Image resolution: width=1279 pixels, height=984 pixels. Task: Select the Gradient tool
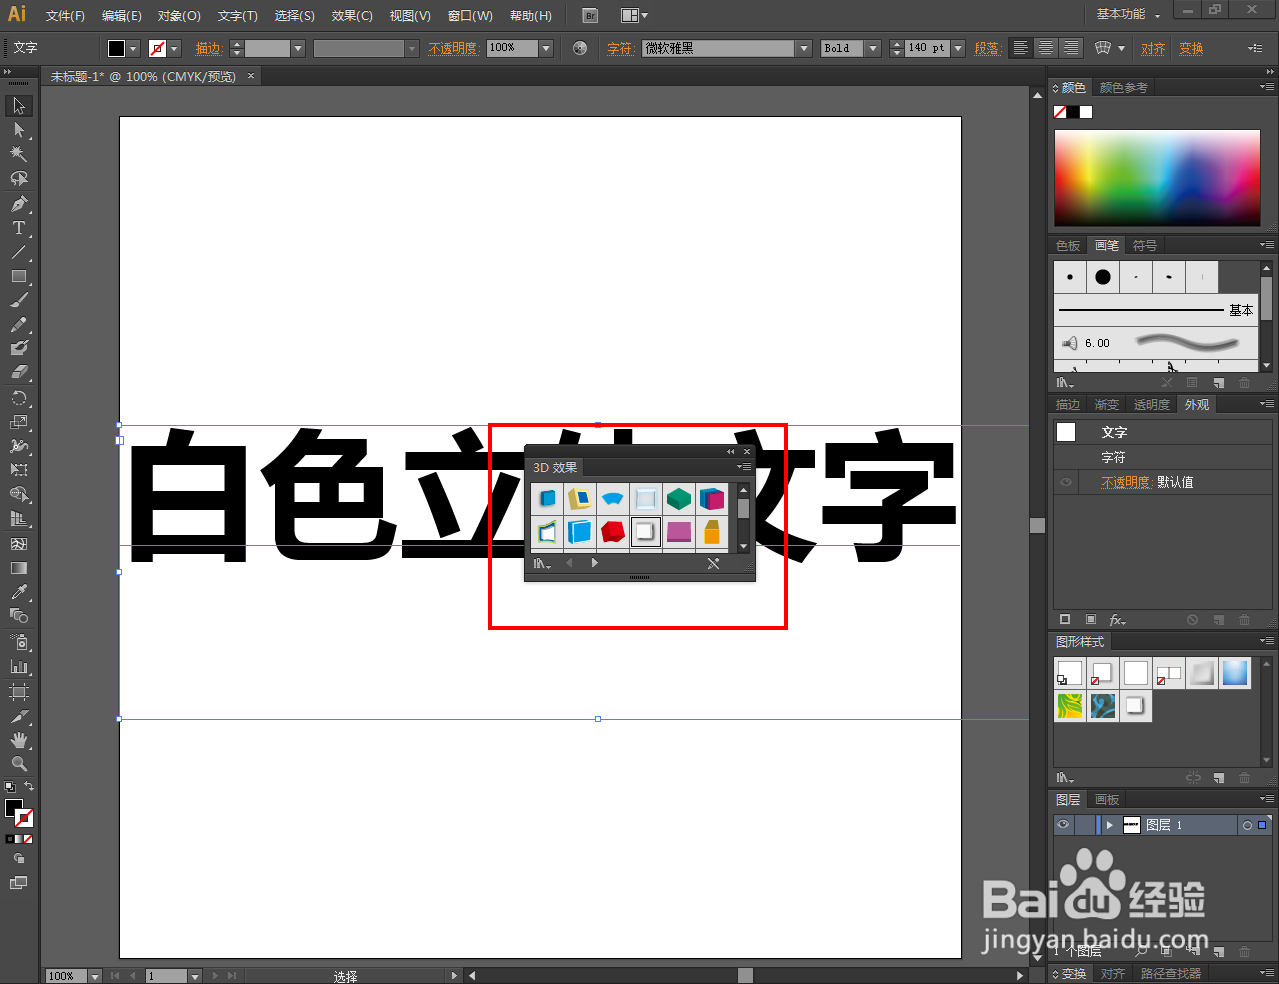pos(19,568)
